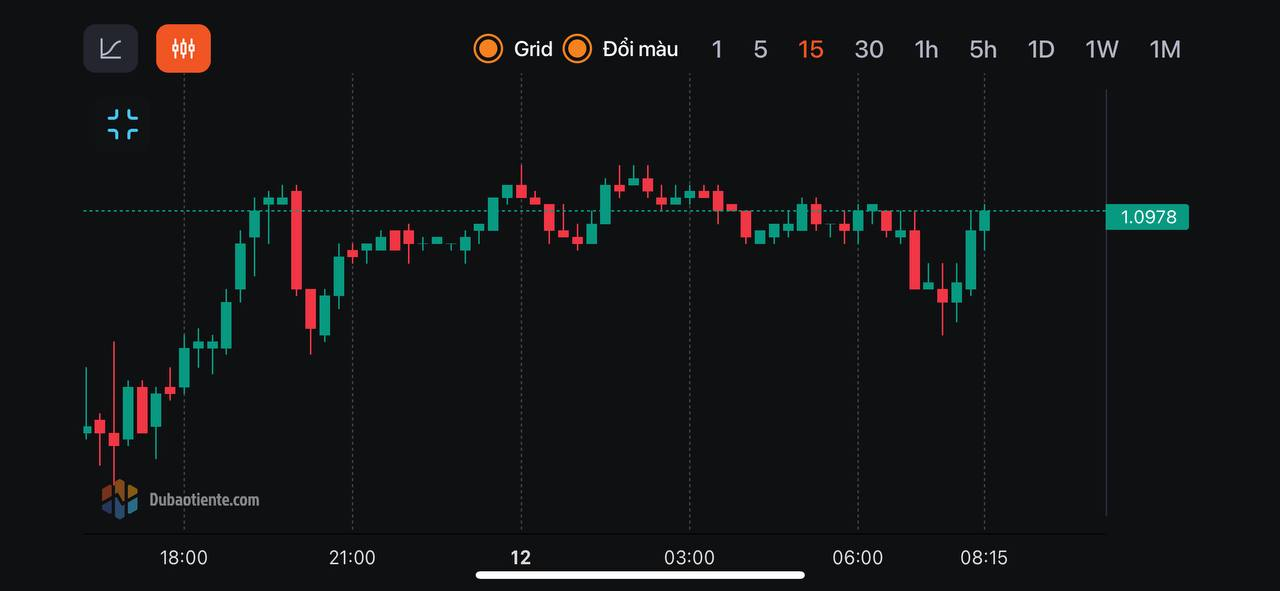Image resolution: width=1280 pixels, height=591 pixels.
Task: Switch to the 1h timeframe
Action: (926, 49)
